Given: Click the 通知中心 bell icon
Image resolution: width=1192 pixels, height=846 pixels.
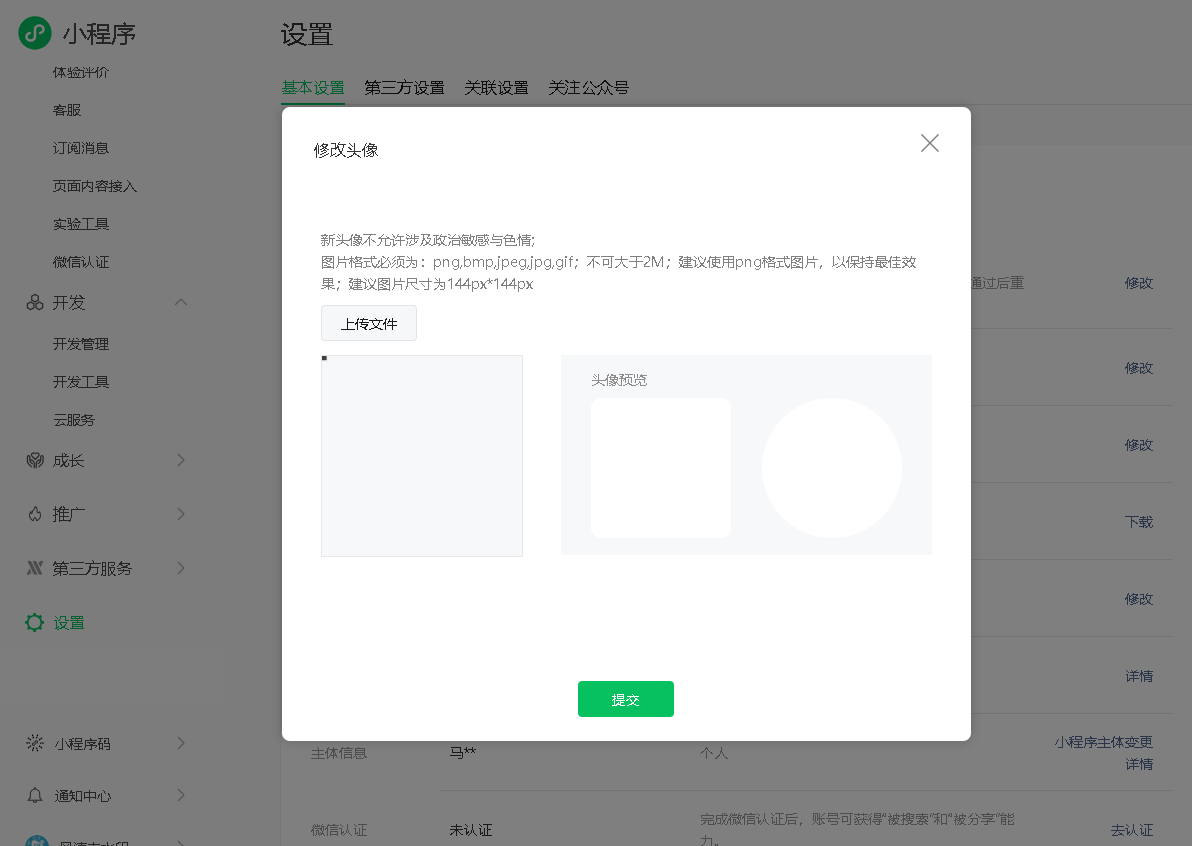Looking at the screenshot, I should [35, 795].
